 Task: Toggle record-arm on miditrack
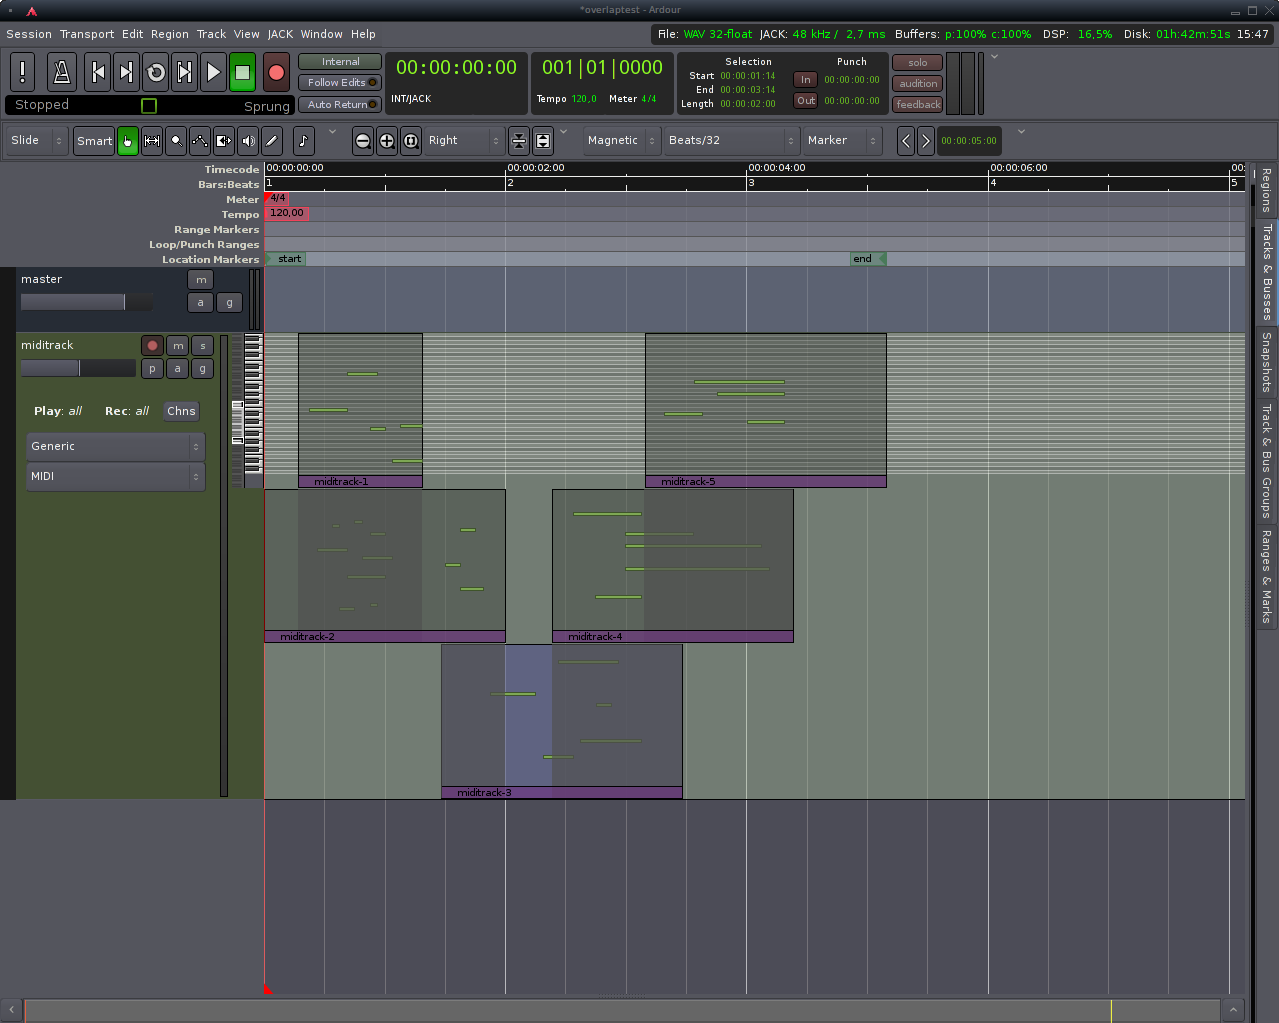pyautogui.click(x=152, y=345)
